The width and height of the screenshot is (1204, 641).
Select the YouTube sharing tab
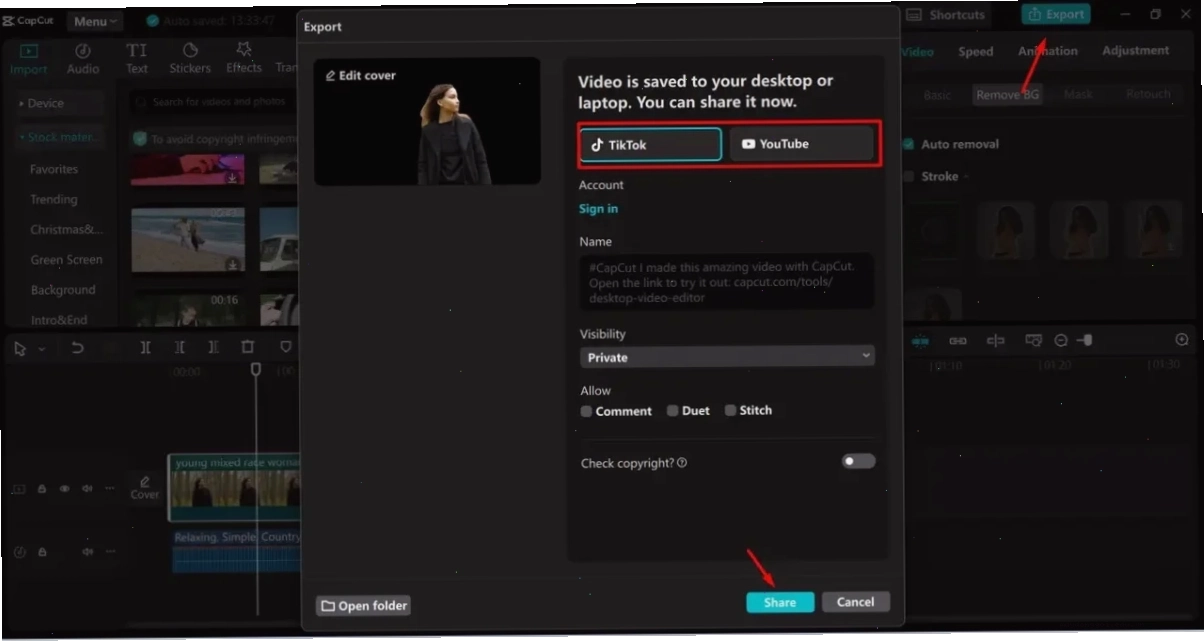801,144
